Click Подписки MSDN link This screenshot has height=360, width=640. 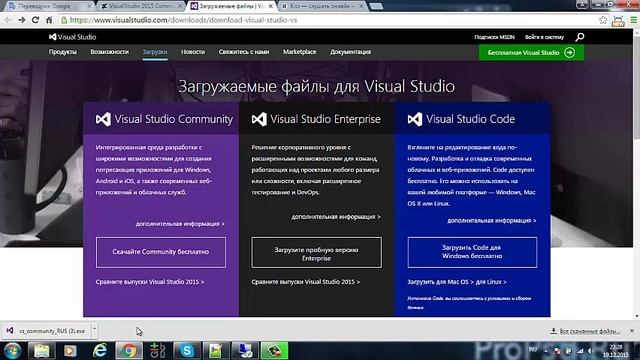[x=494, y=37]
